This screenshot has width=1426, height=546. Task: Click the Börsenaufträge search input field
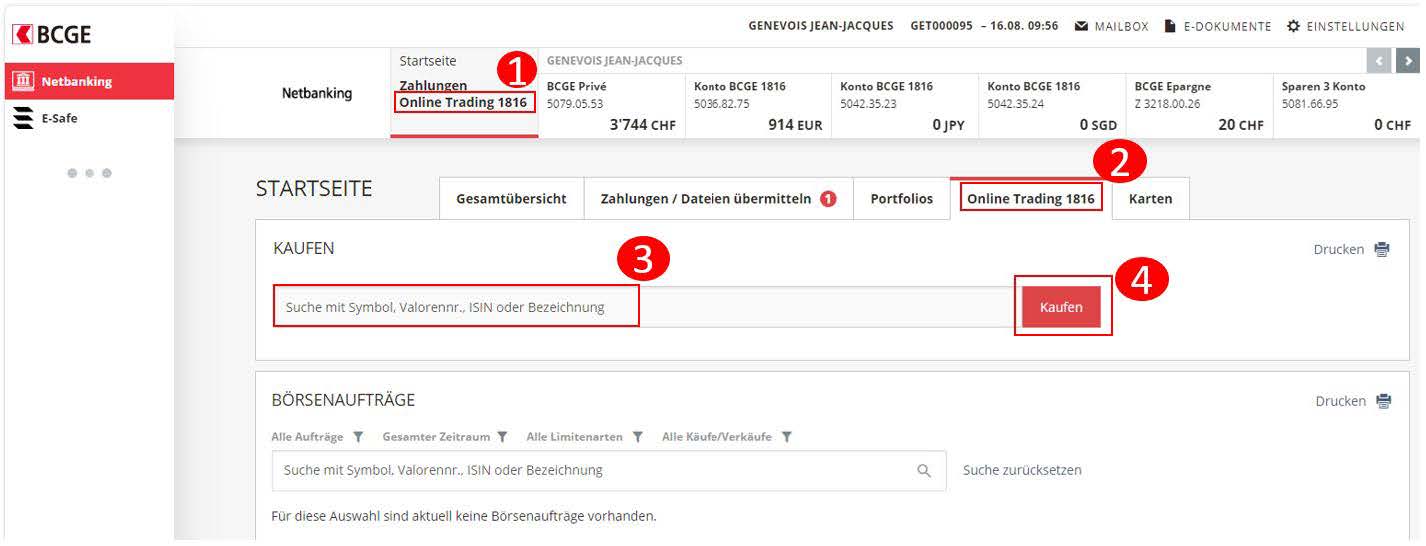tap(609, 470)
